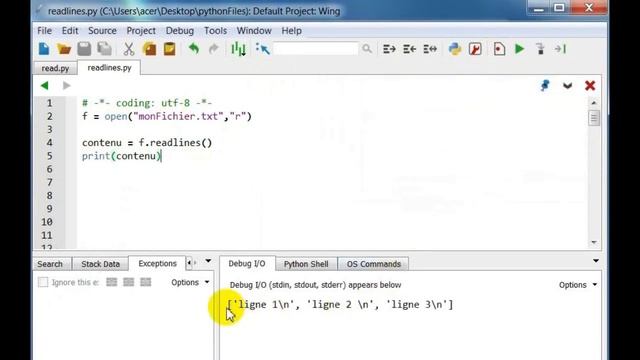Pin the editor with the blue pushpin
Screen dimensions: 640x360
tap(545, 85)
